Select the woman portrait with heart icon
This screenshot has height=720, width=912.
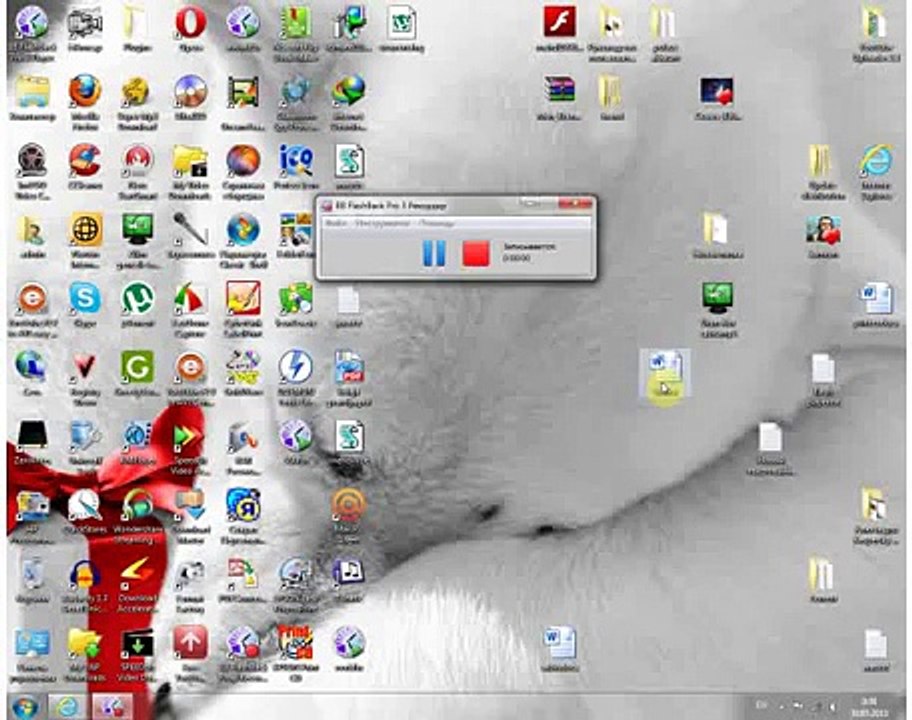point(823,230)
